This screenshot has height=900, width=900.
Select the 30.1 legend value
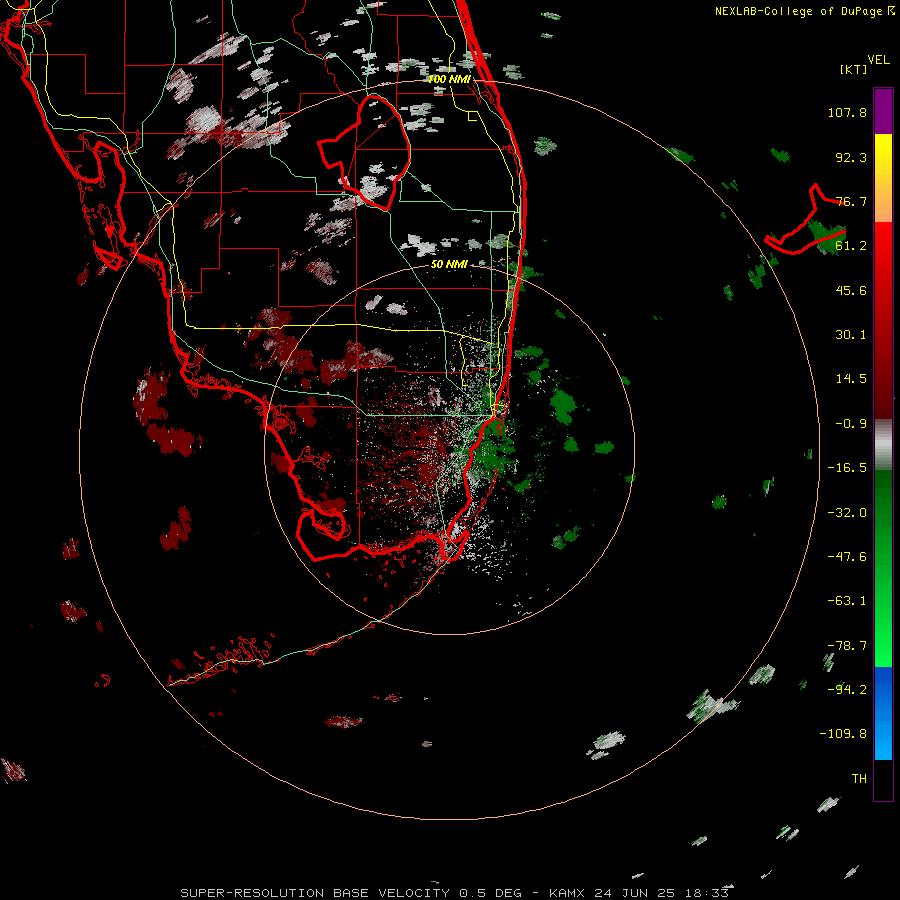pyautogui.click(x=851, y=335)
